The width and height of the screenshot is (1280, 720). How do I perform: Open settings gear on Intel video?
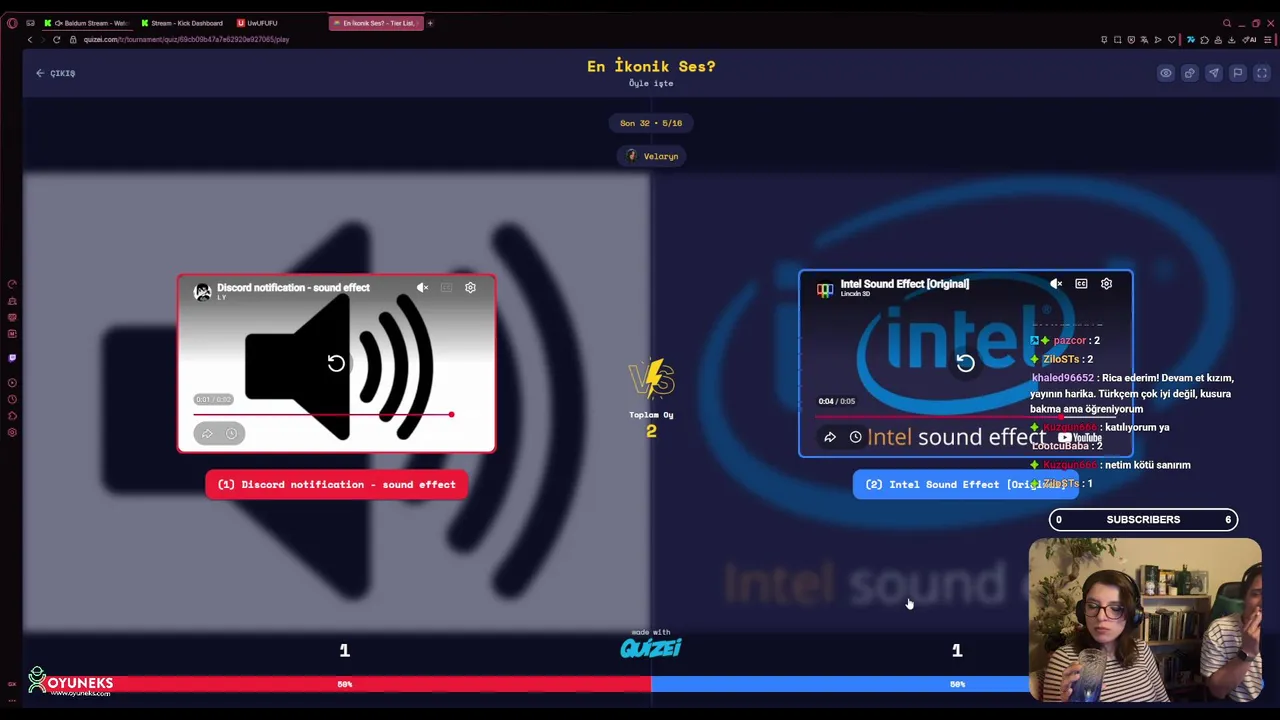(x=1106, y=284)
